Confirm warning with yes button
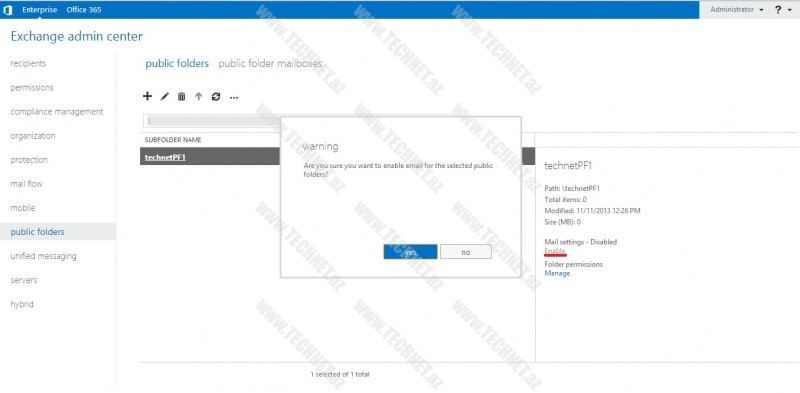The height and width of the screenshot is (393, 800). pyautogui.click(x=410, y=252)
